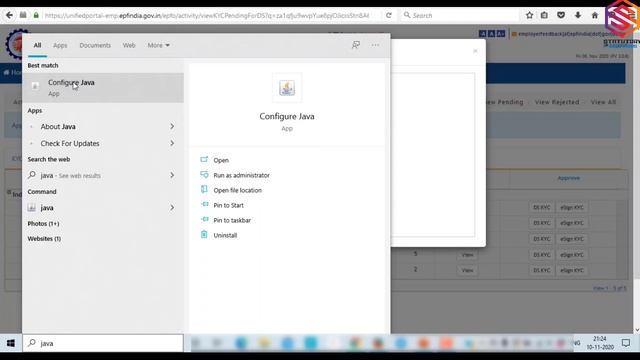Click Open action for Configure Java
Image resolution: width=640 pixels, height=360 pixels.
point(221,160)
